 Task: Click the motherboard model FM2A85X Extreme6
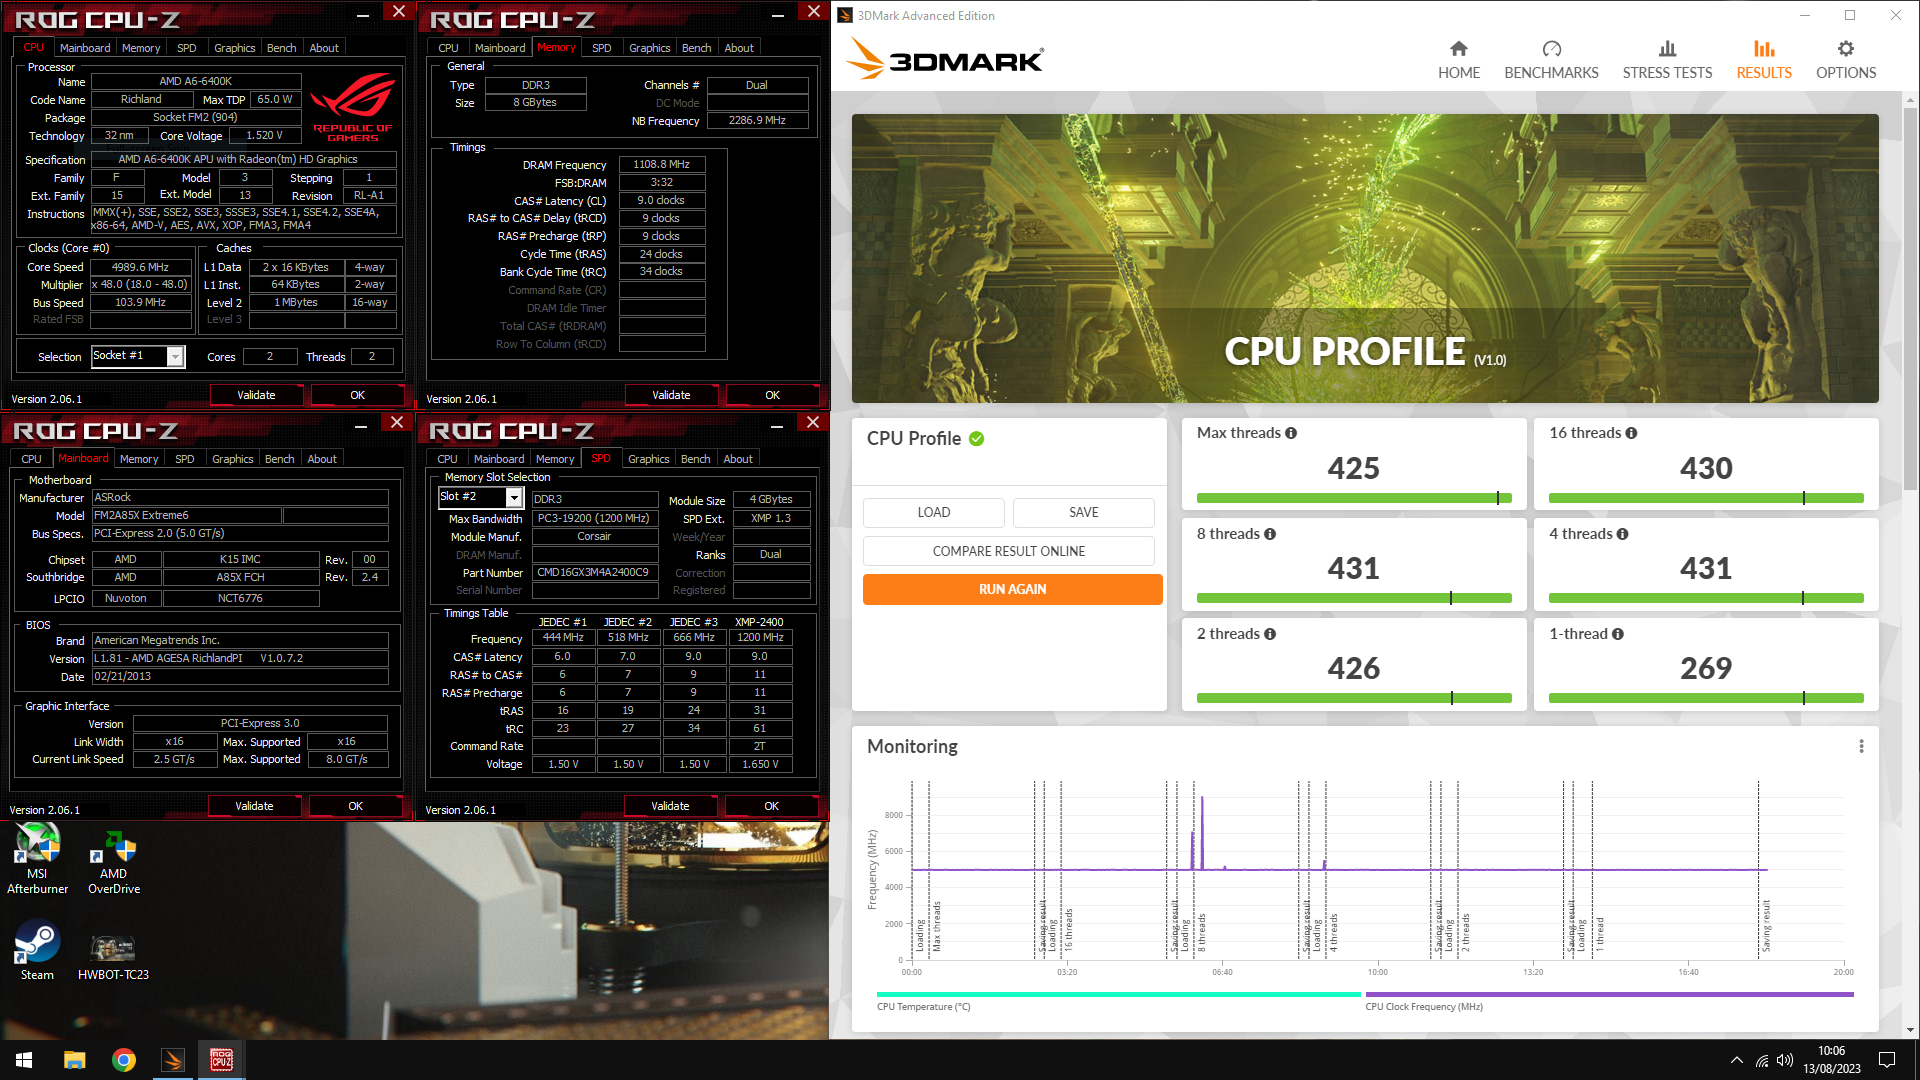coord(186,515)
